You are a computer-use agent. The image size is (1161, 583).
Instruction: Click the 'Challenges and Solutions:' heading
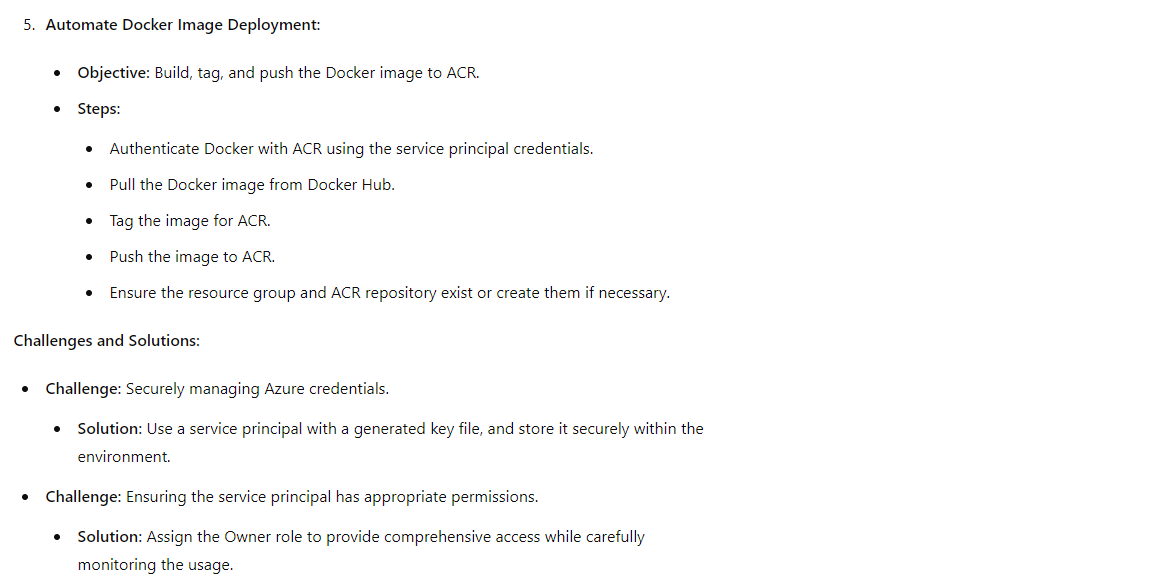pos(107,341)
